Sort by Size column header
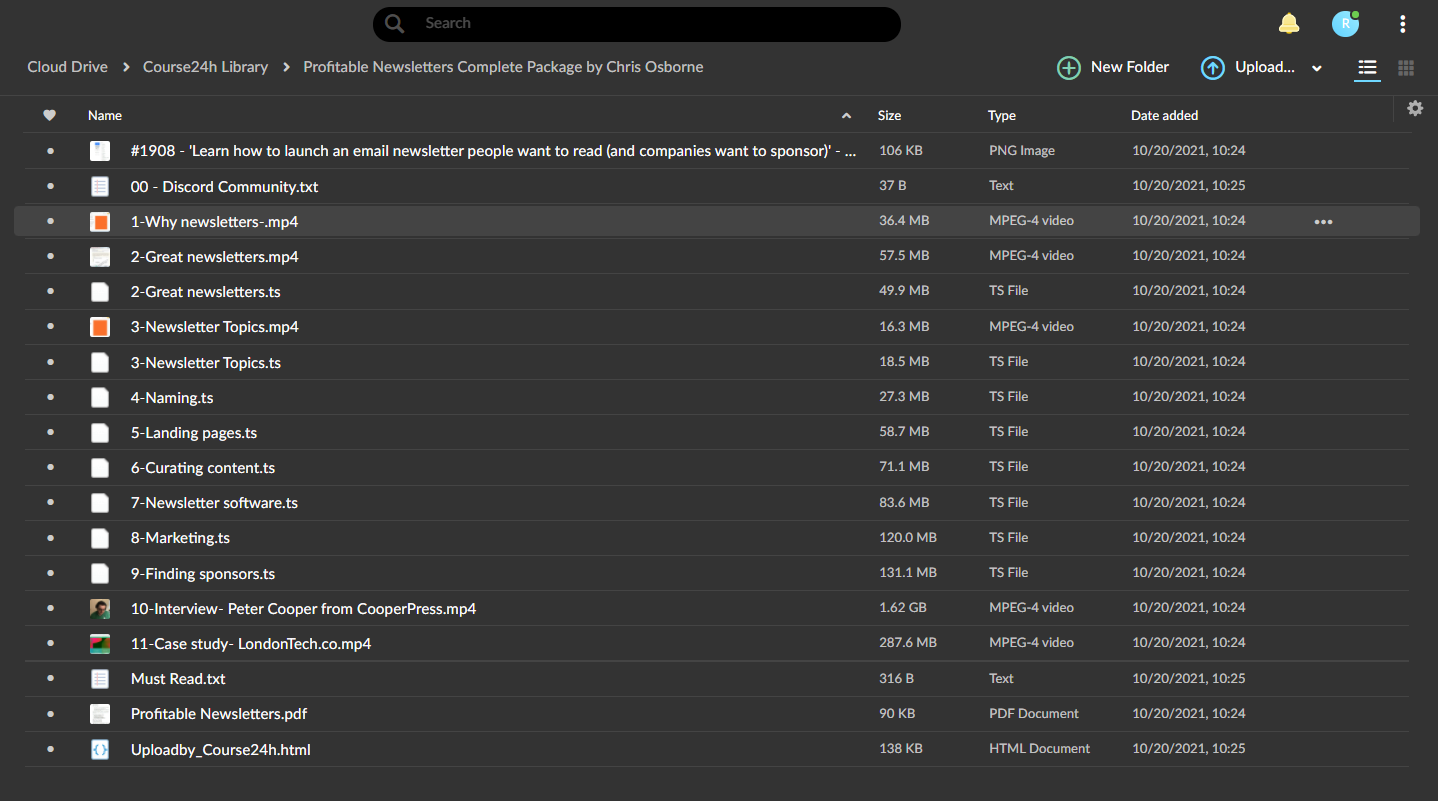This screenshot has width=1438, height=801. pos(889,115)
